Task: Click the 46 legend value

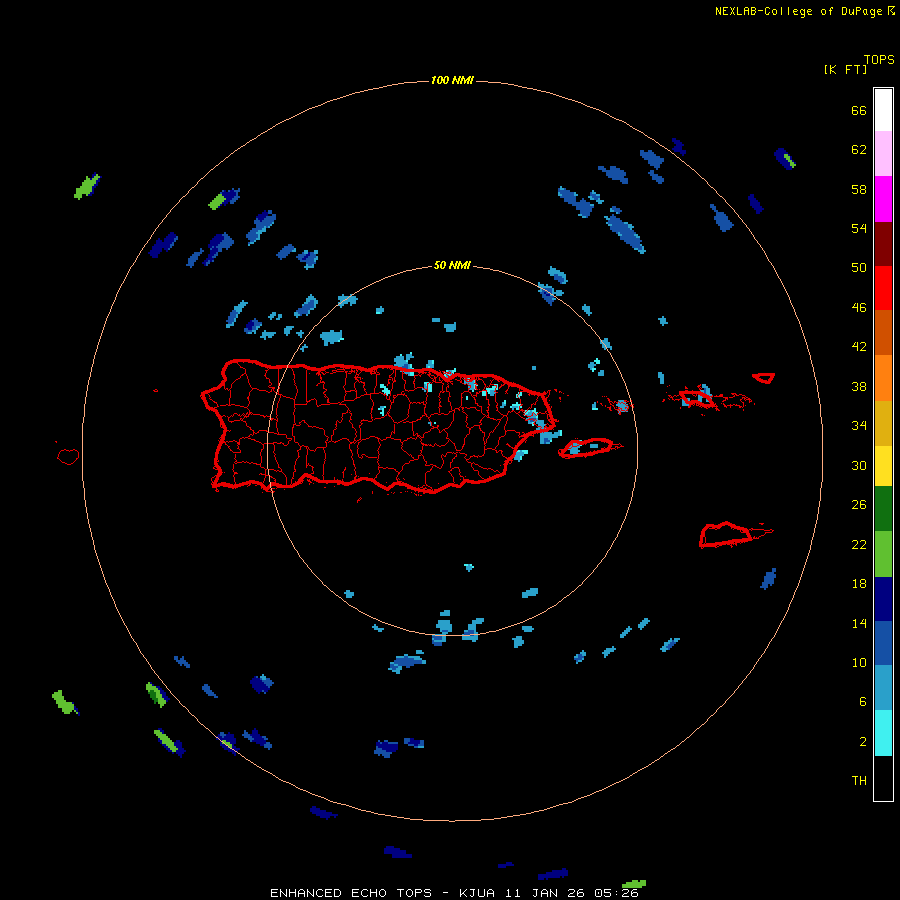Action: click(859, 308)
